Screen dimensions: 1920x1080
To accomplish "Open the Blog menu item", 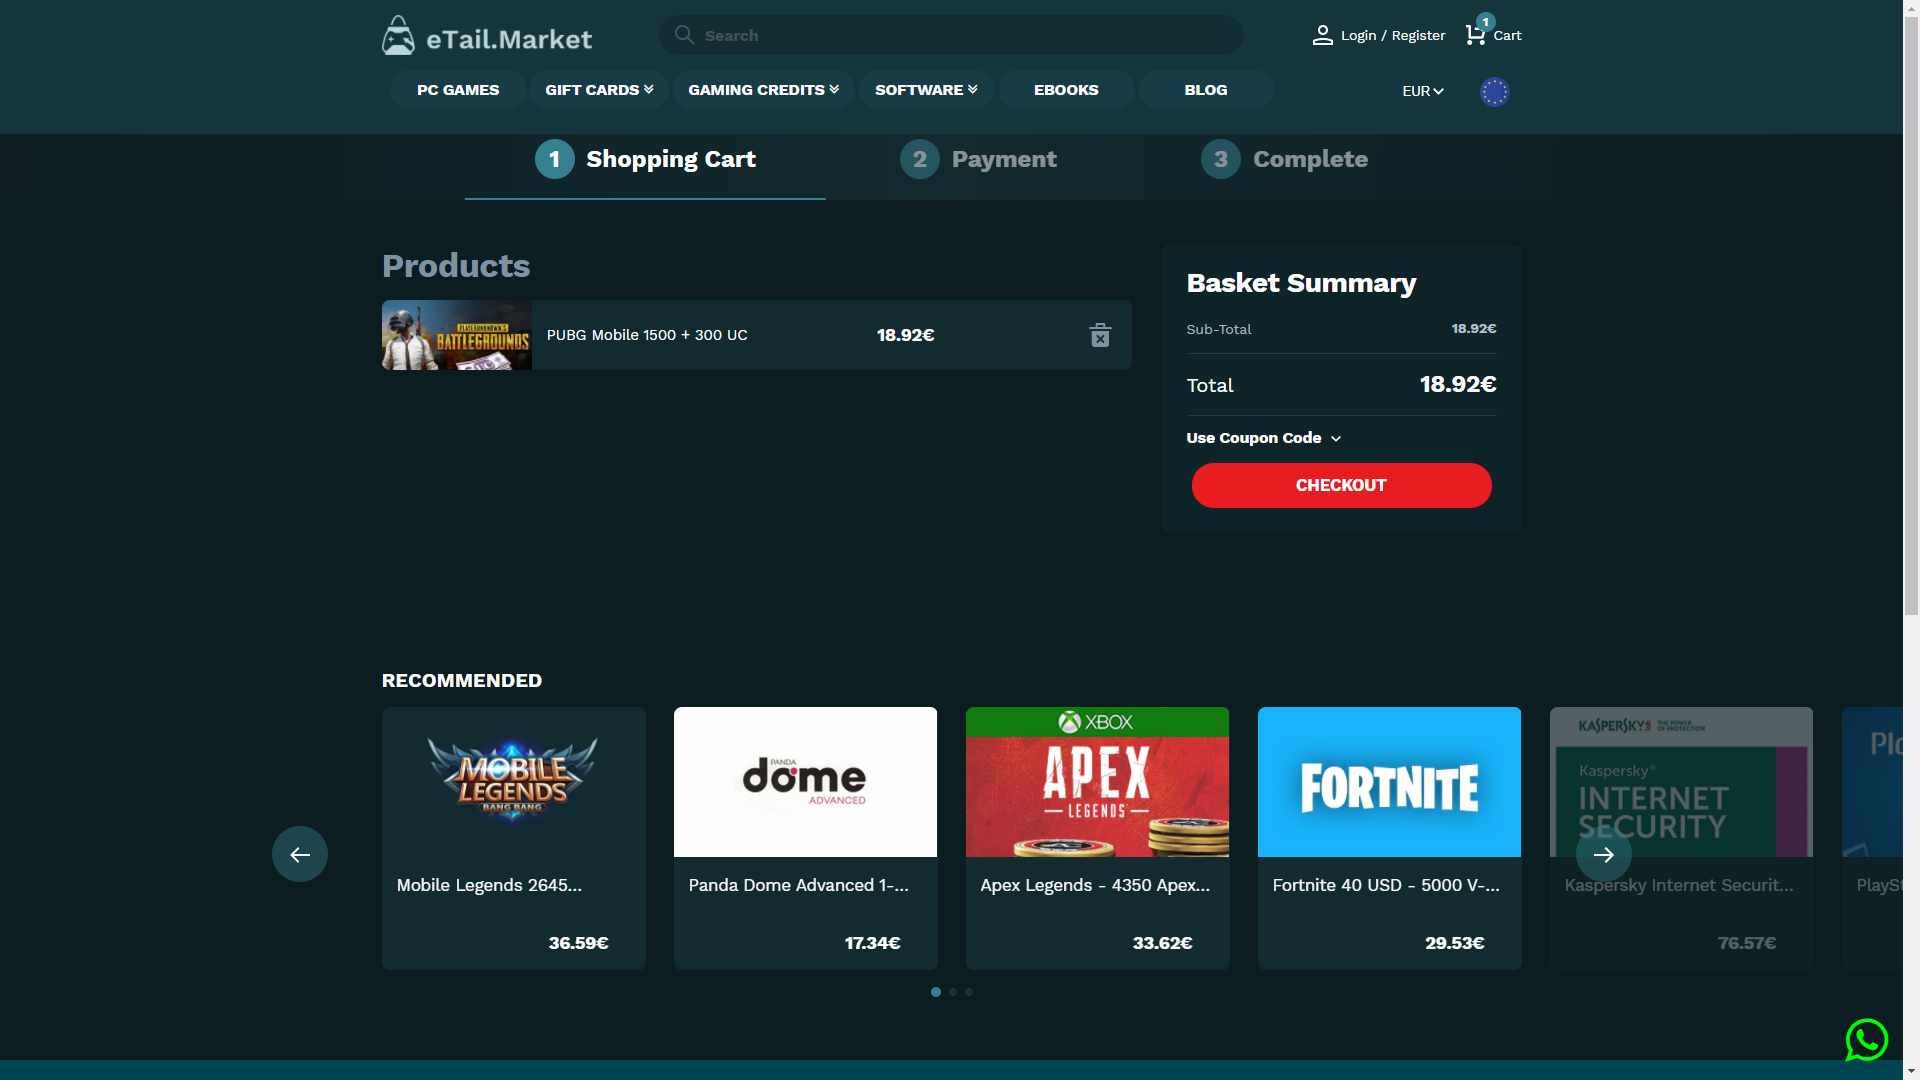I will pyautogui.click(x=1206, y=90).
